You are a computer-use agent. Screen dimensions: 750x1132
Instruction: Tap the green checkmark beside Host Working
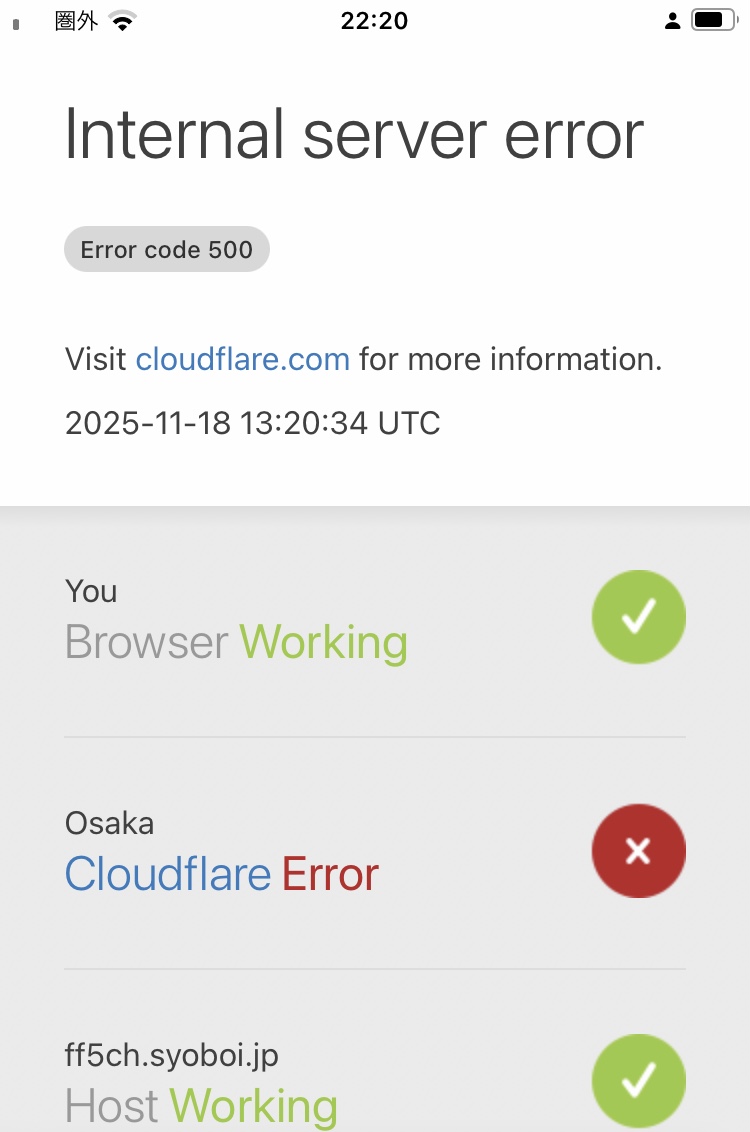point(638,1080)
